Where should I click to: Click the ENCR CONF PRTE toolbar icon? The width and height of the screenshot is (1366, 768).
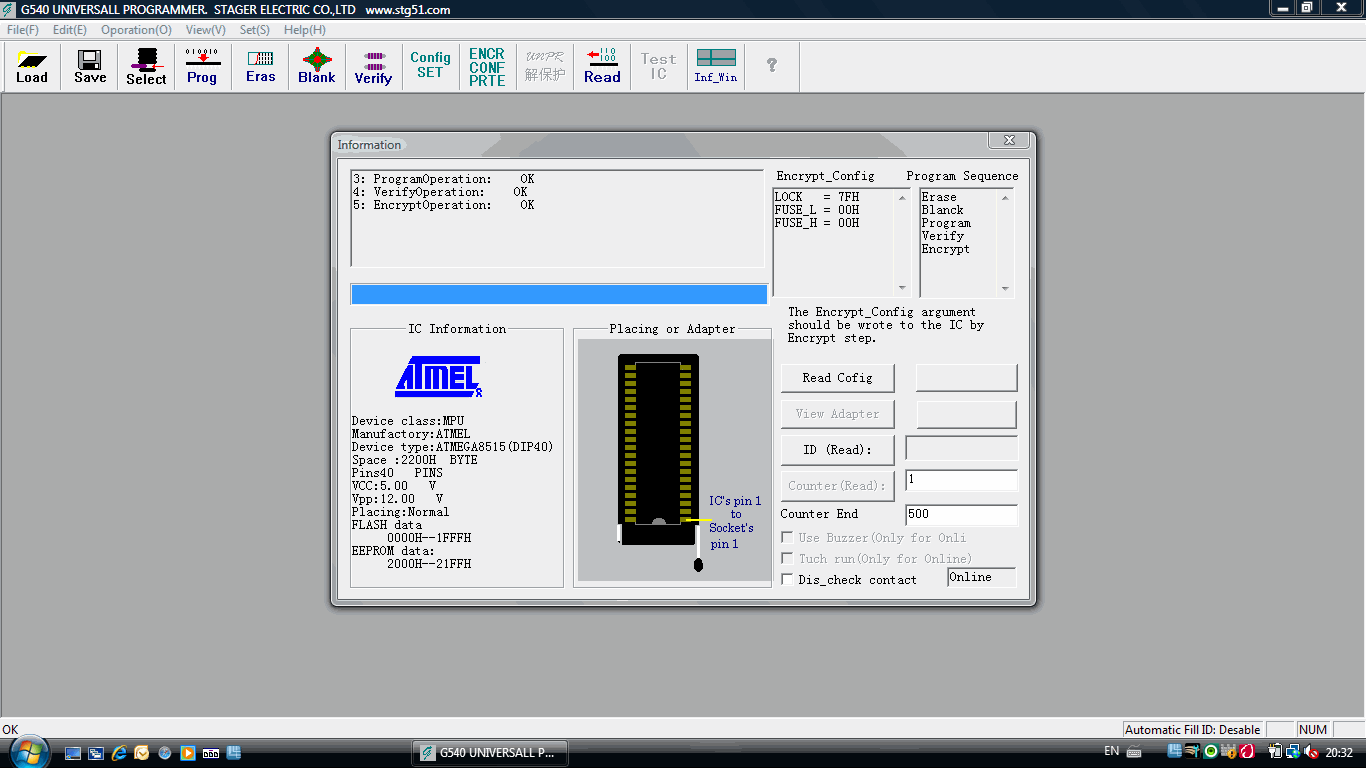(x=487, y=66)
